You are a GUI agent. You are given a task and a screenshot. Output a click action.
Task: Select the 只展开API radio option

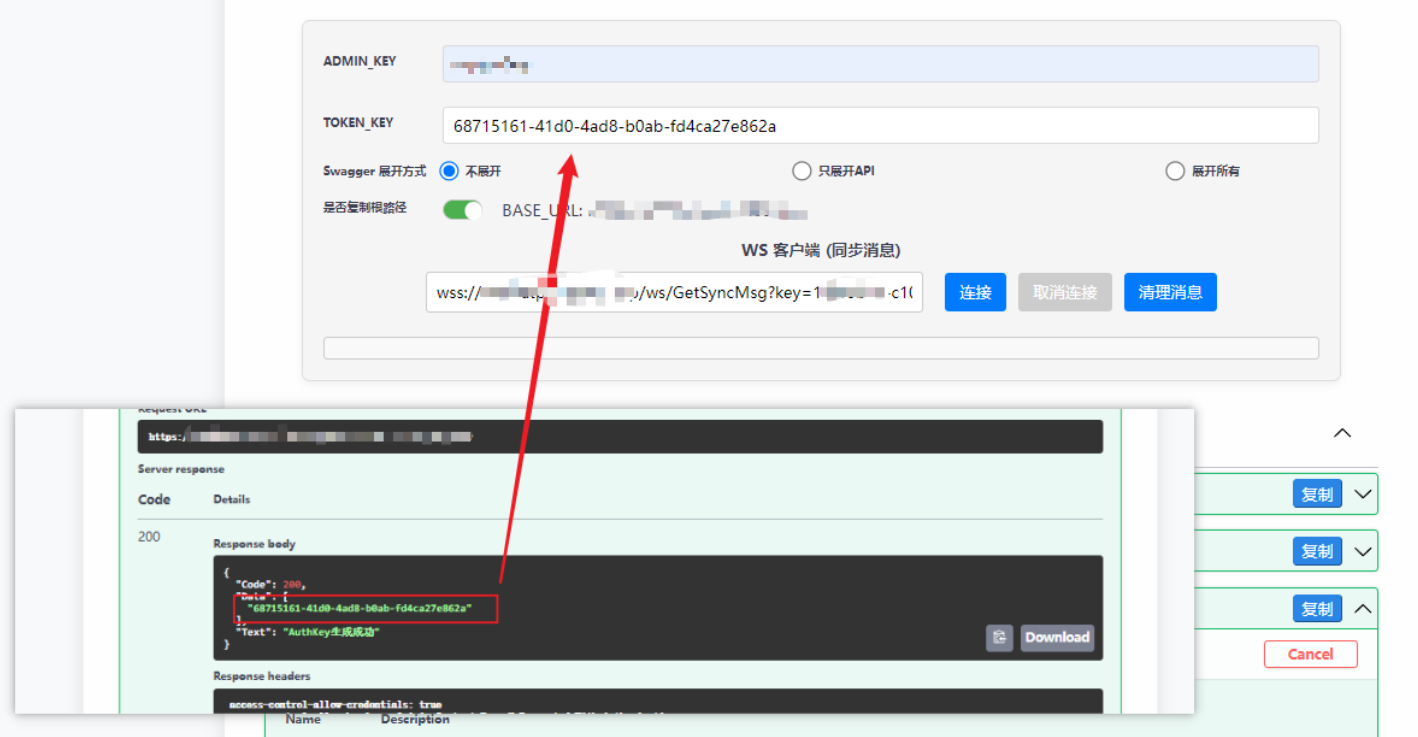pos(801,171)
